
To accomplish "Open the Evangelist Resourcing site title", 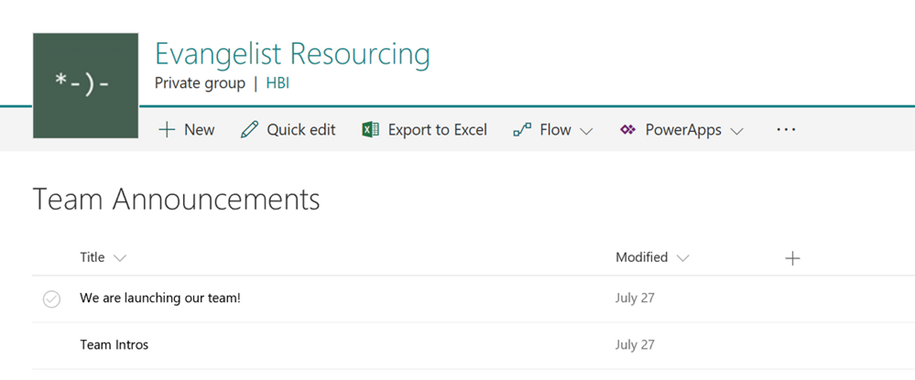I will (x=292, y=53).
